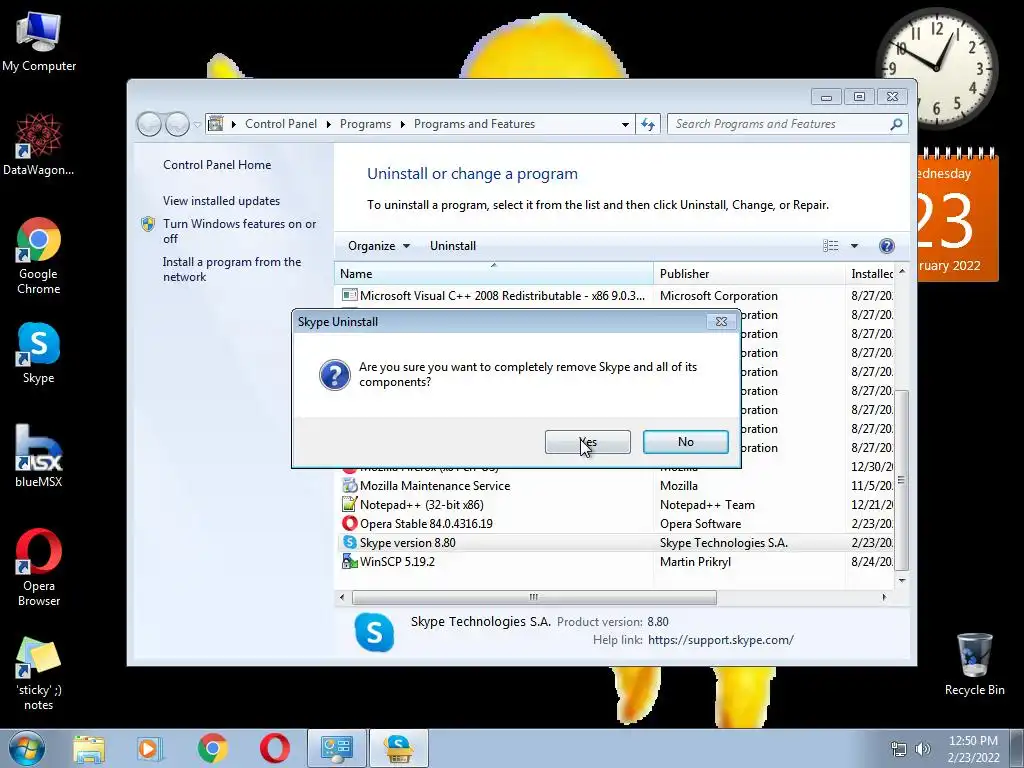Switch to Control Panel taskbar button
The width and height of the screenshot is (1024, 768).
337,748
